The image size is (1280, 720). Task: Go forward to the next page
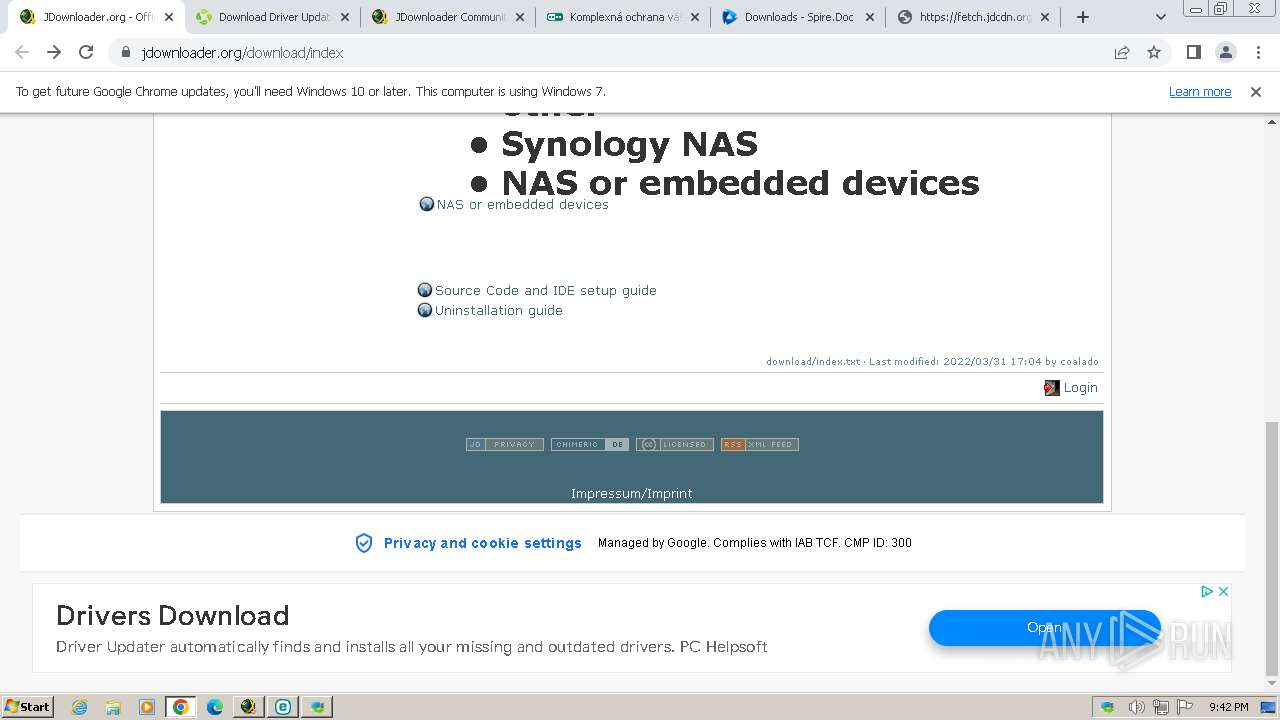point(54,52)
